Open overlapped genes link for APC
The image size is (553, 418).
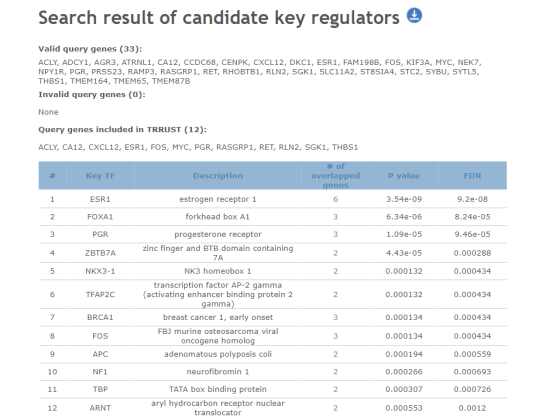point(335,355)
